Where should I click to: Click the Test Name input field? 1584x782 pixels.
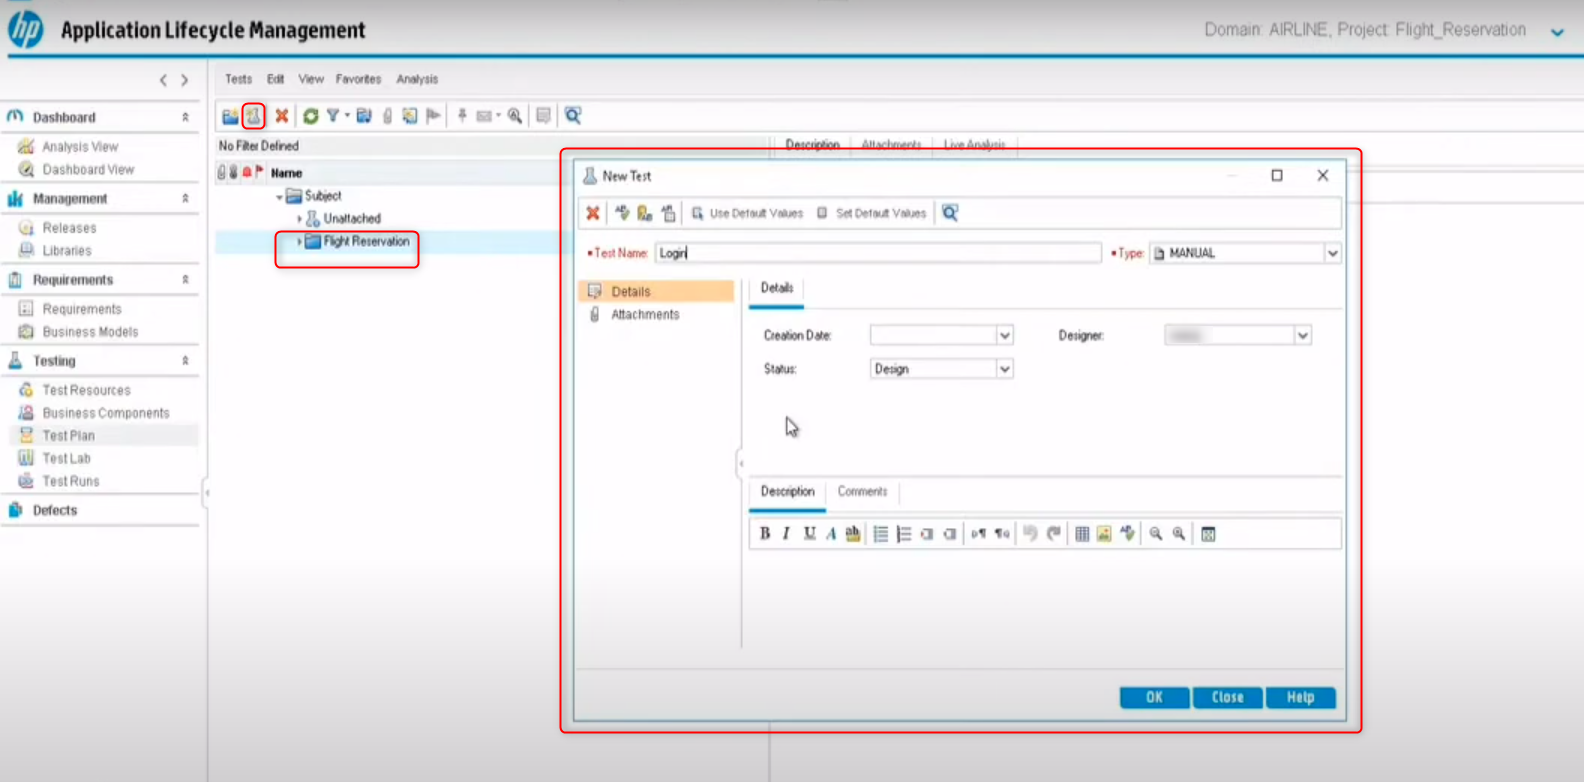[877, 254]
